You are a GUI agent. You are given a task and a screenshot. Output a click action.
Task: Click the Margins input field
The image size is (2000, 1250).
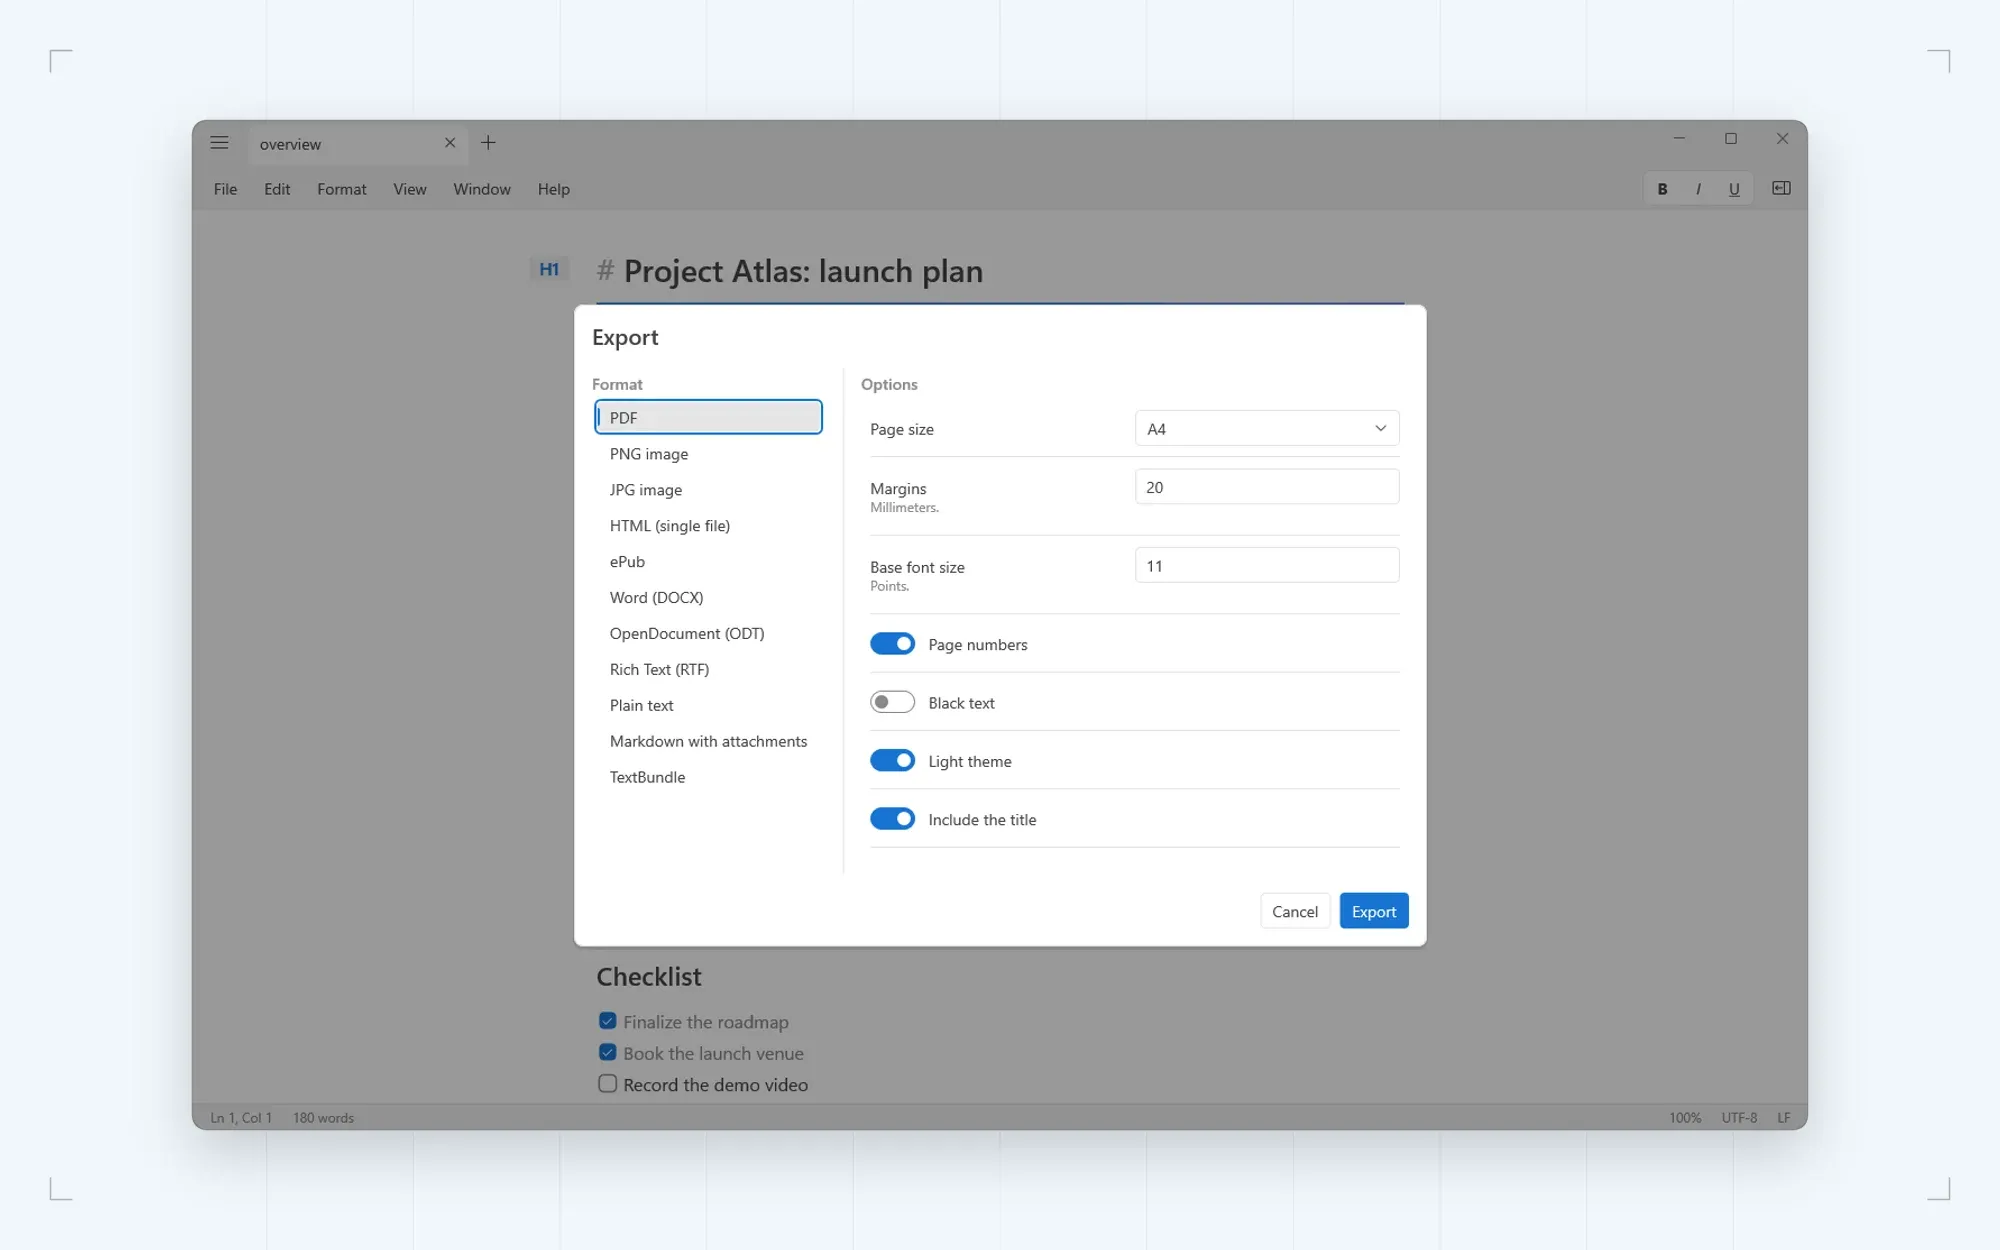(x=1266, y=487)
